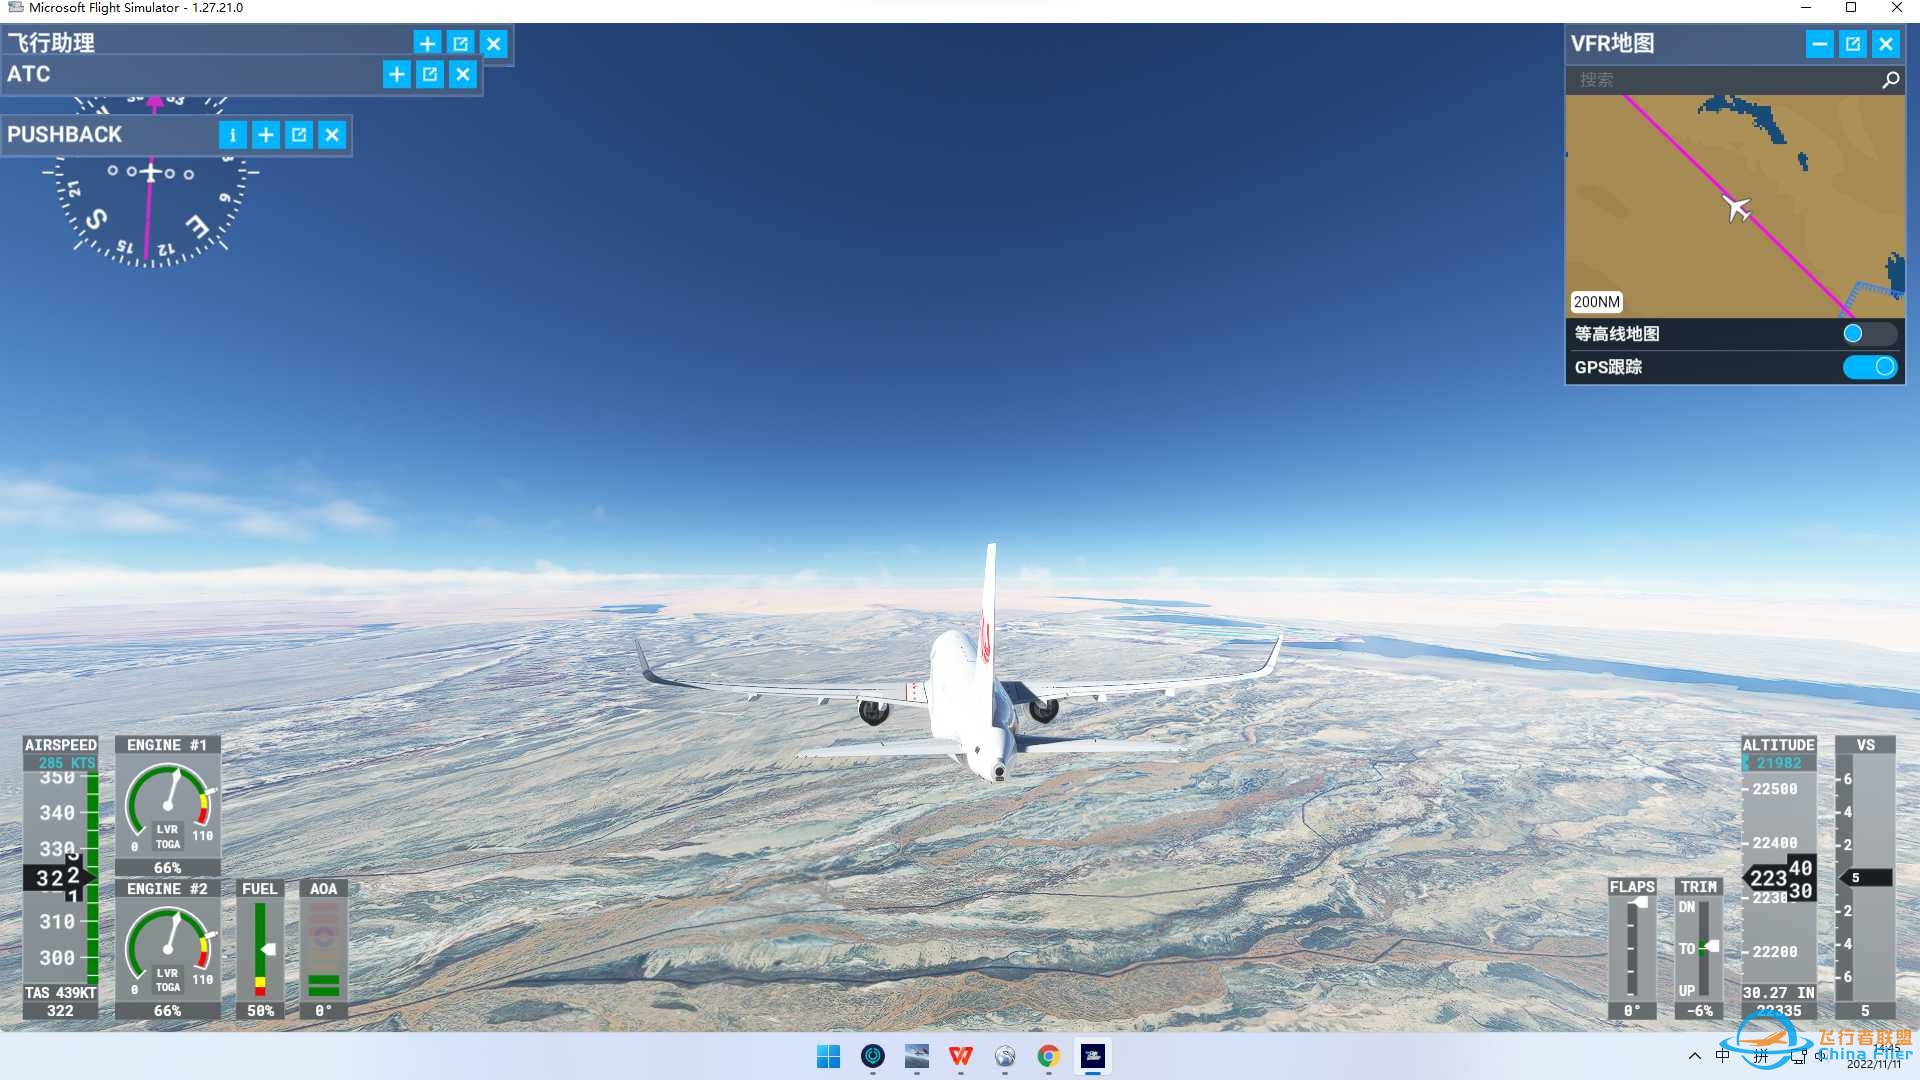Pop out the PUSHBACK panel

(299, 135)
